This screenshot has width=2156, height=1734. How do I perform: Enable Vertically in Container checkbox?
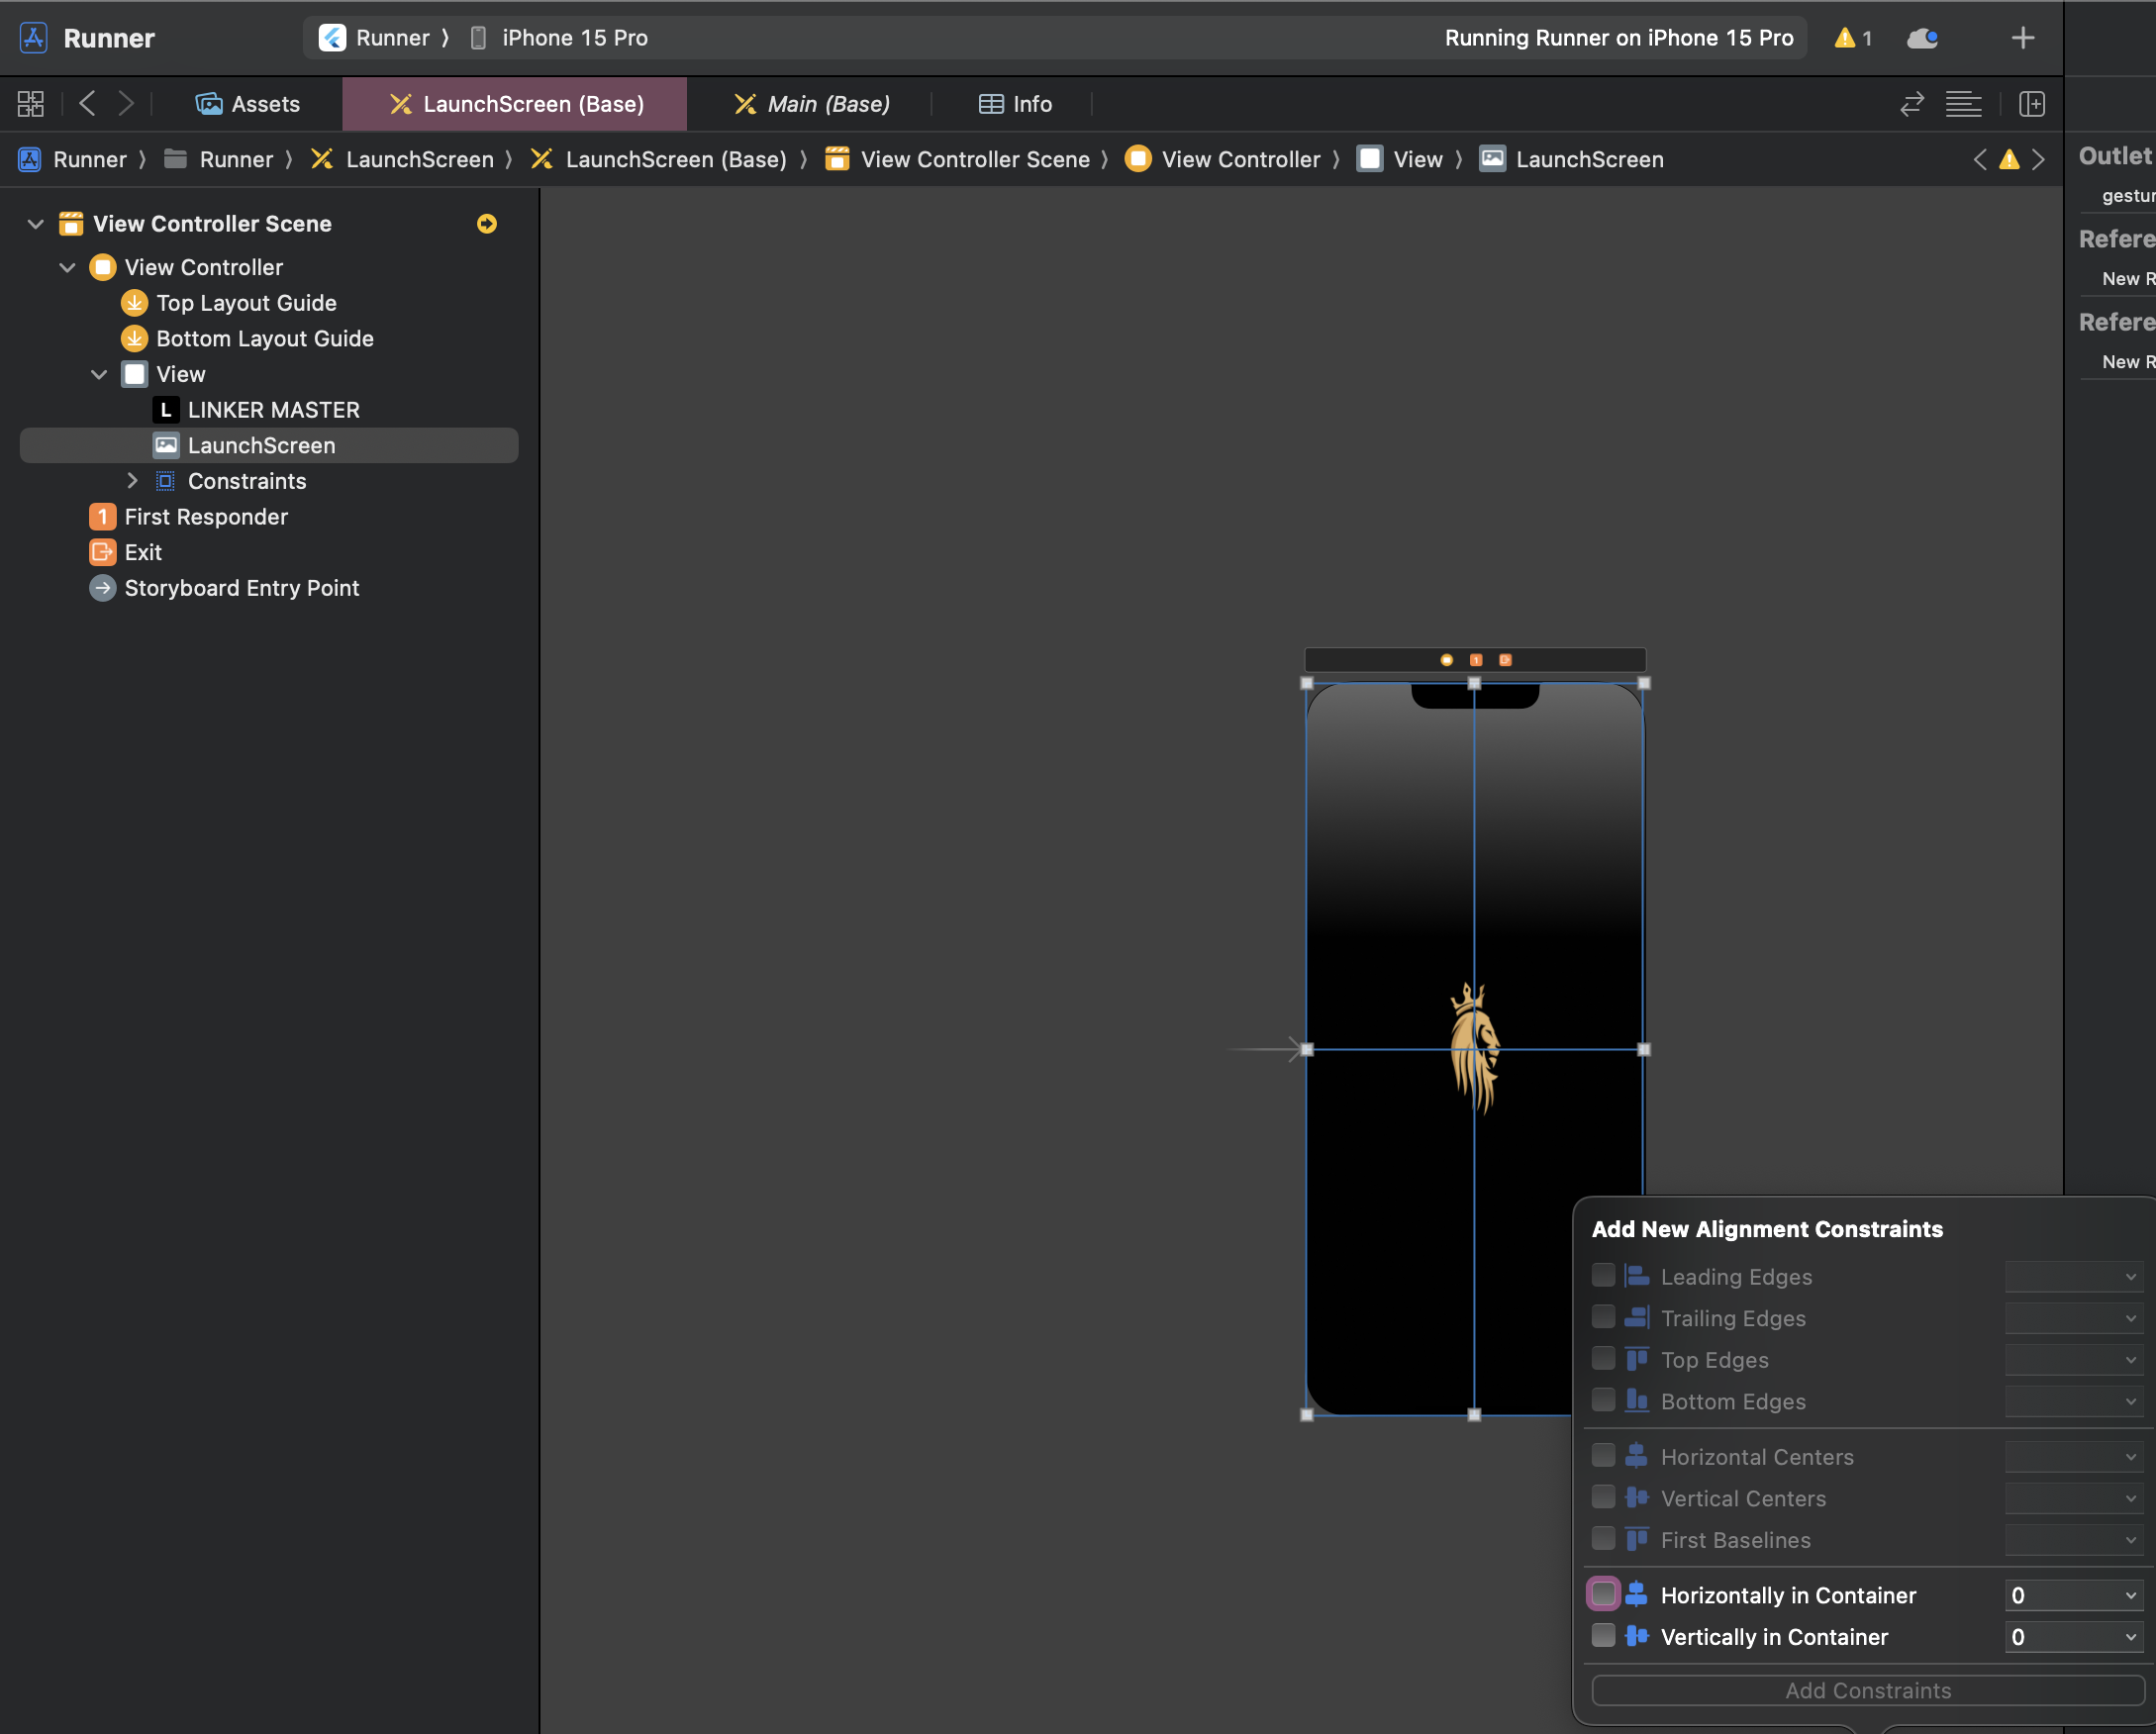(x=1603, y=1636)
